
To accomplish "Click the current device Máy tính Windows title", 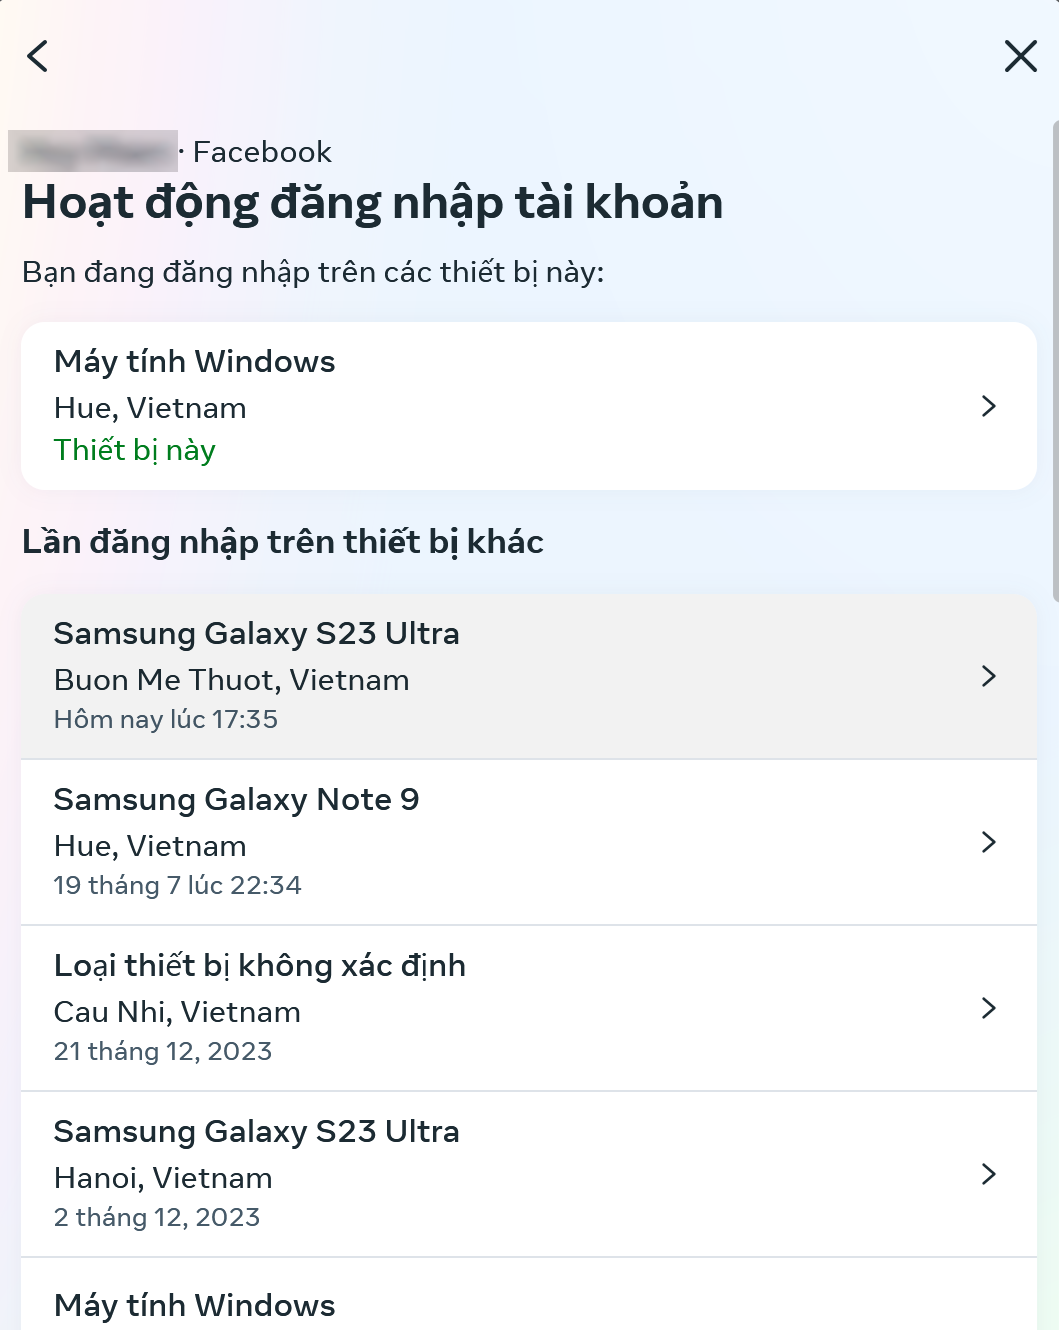I will click(x=195, y=362).
